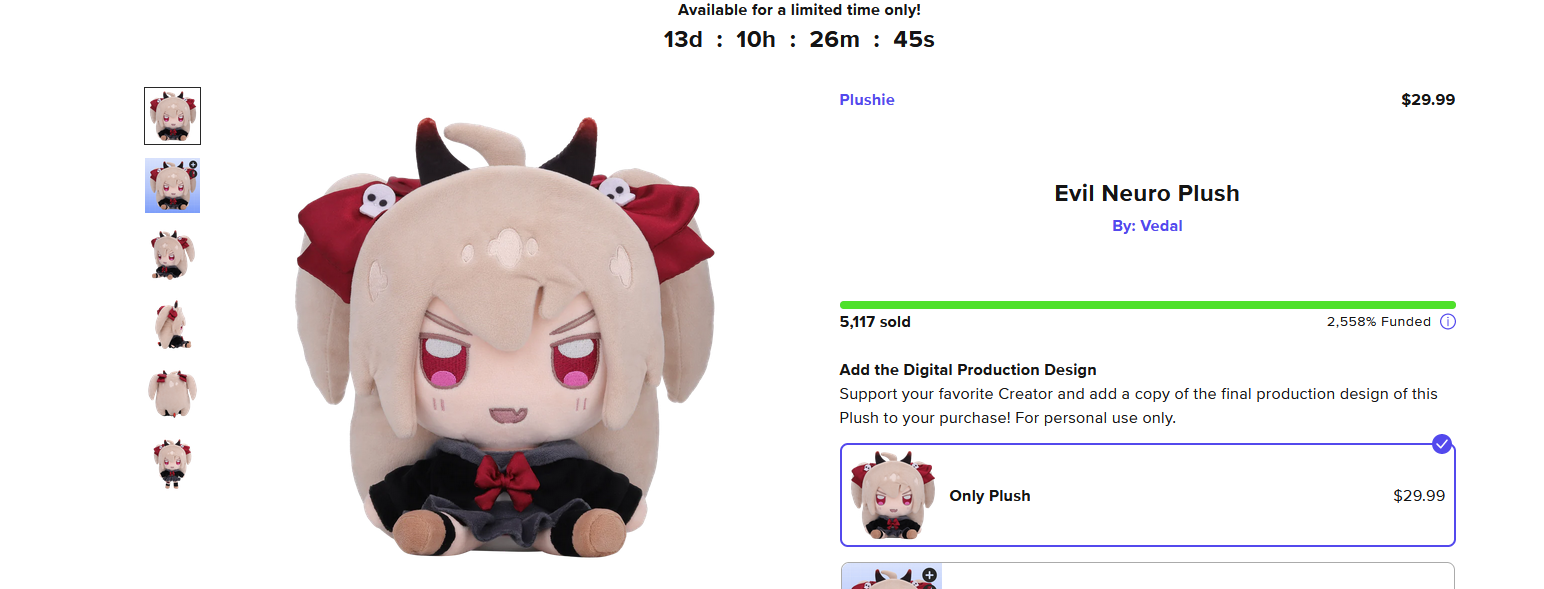
Task: Click the purple checkmark badge on Only Plush
Action: pyautogui.click(x=1441, y=443)
